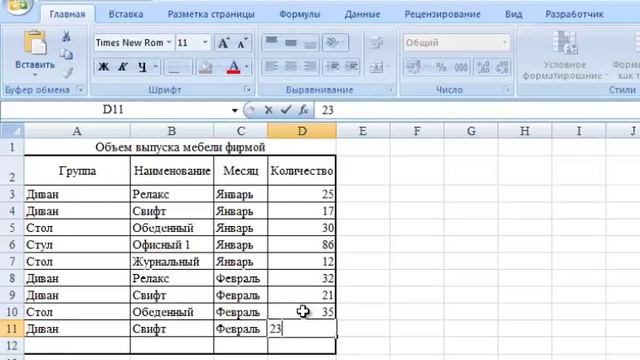Apply thousands separator (000) format
640x360 pixels.
(461, 67)
